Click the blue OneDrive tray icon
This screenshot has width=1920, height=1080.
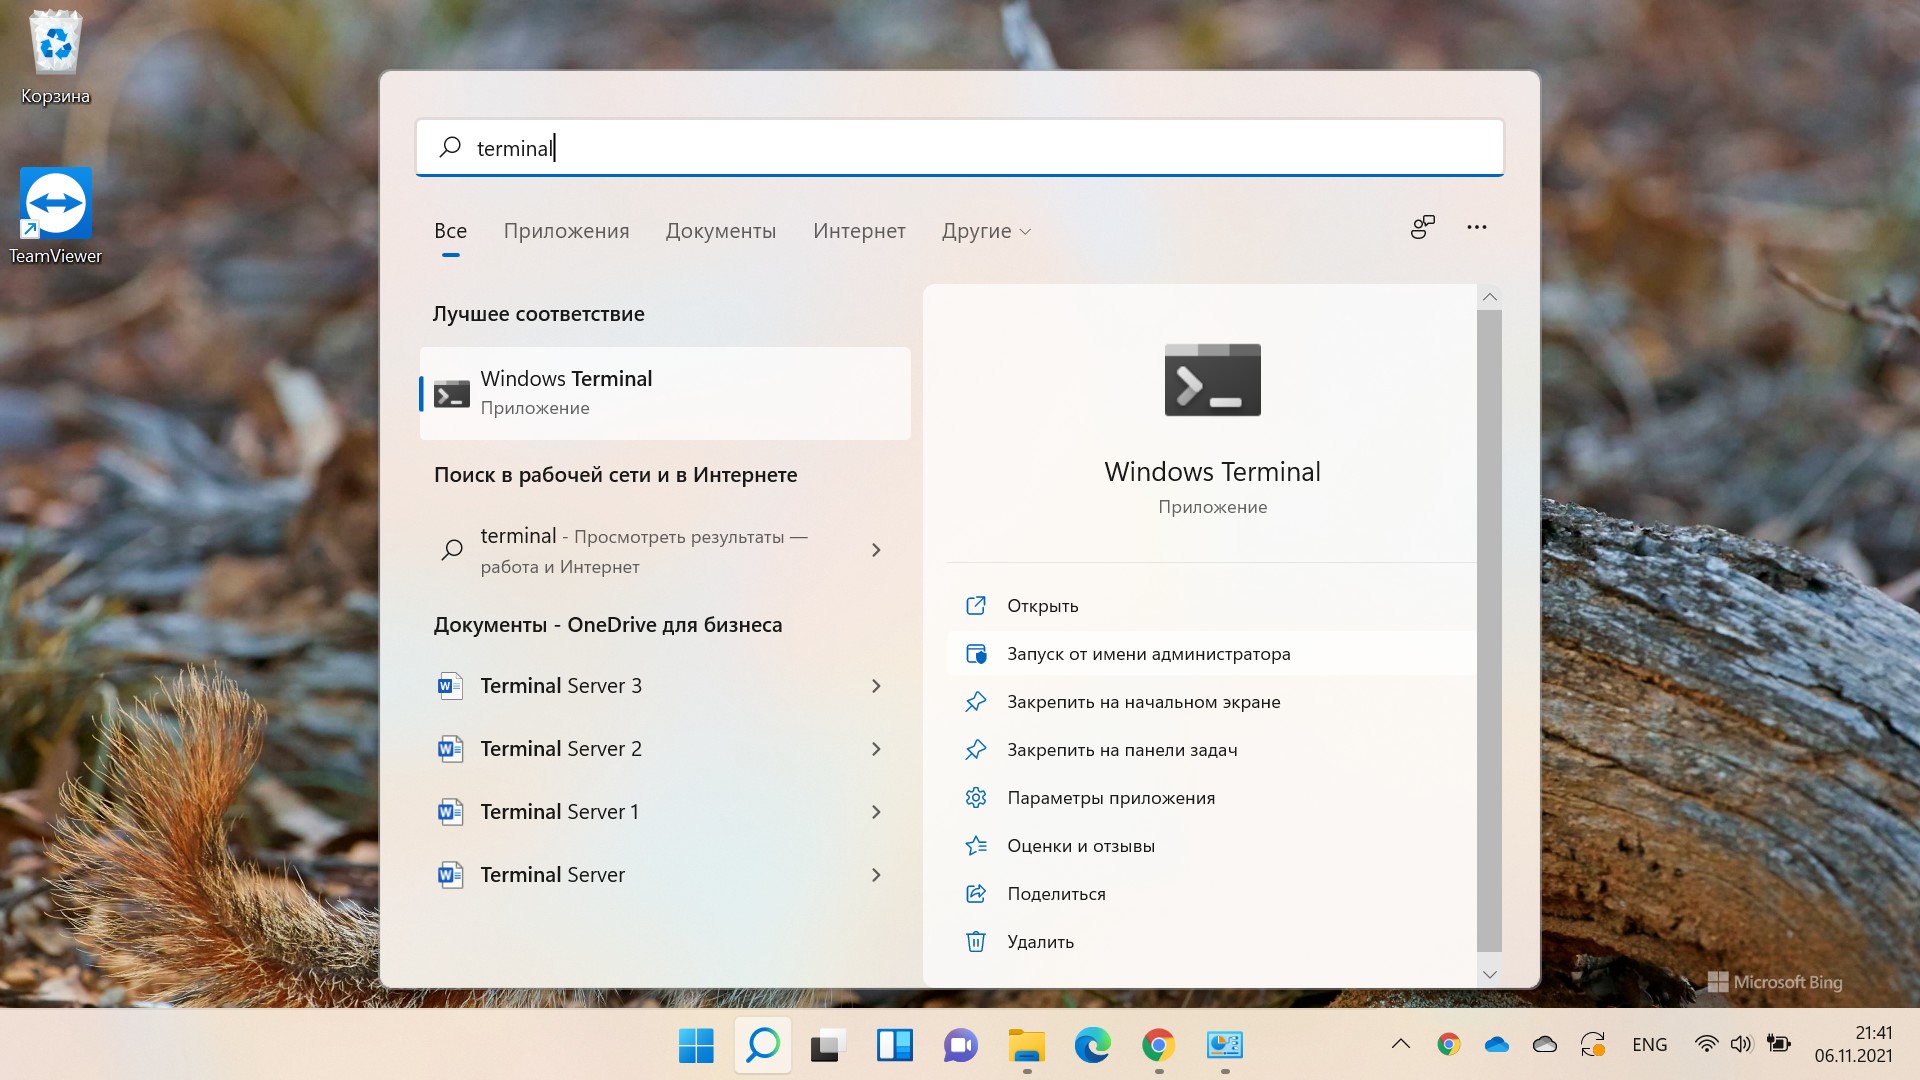click(x=1497, y=1044)
